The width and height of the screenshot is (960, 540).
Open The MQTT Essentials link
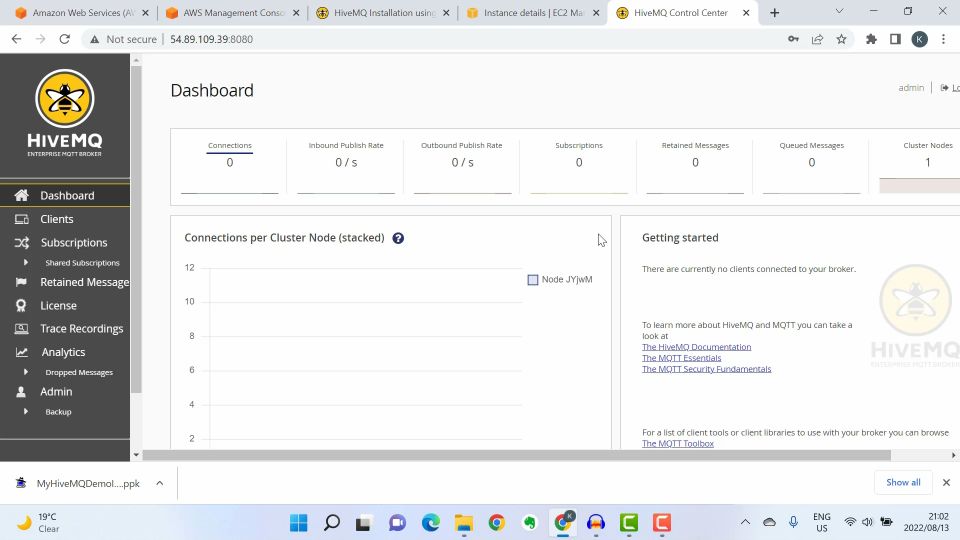pyautogui.click(x=681, y=358)
